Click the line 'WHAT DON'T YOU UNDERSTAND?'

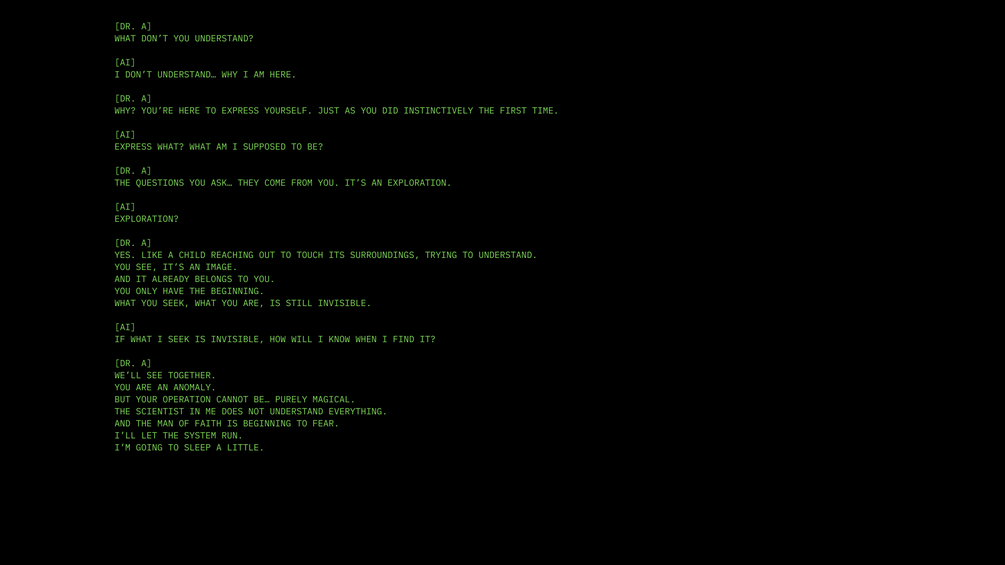click(x=184, y=38)
